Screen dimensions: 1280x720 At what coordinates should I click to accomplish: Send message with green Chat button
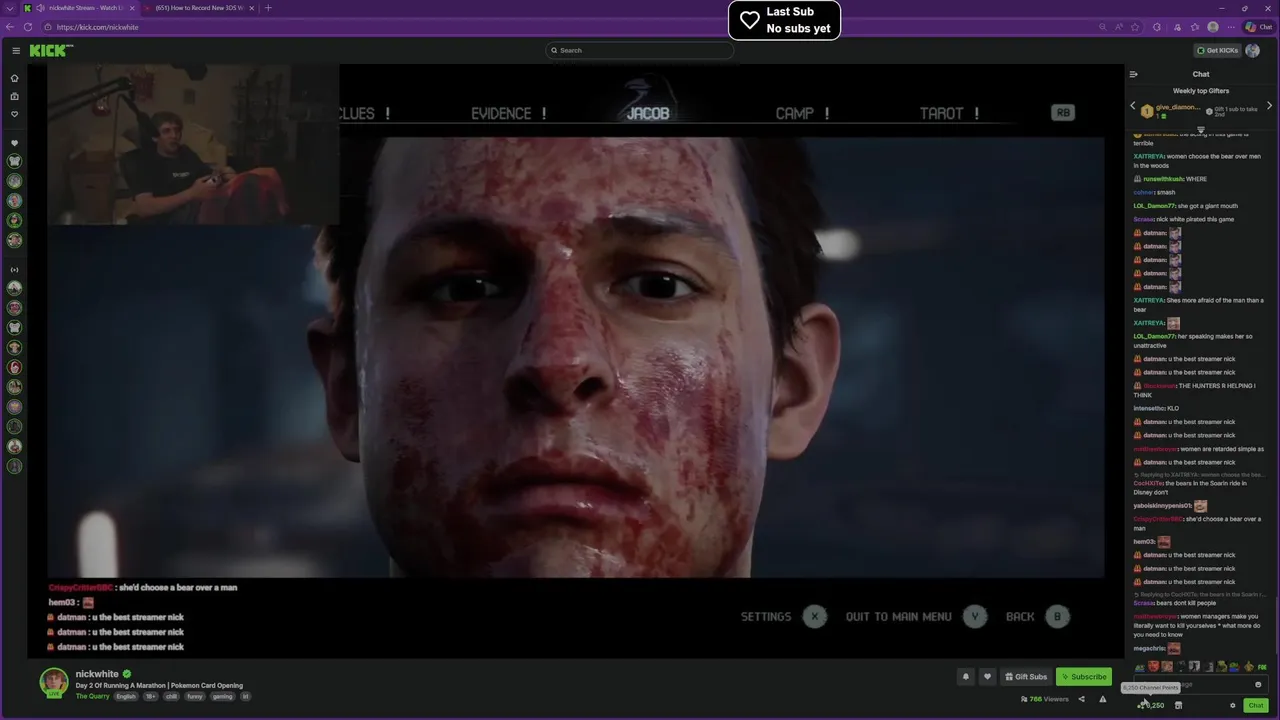(1256, 705)
